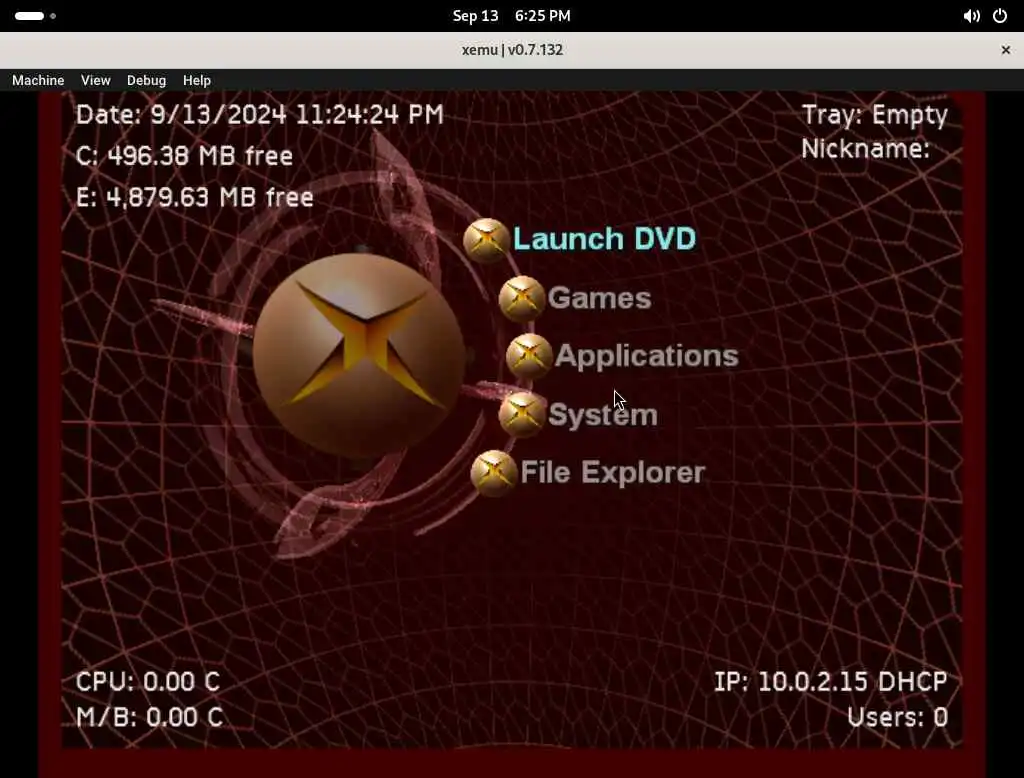Open the View menu

tap(95, 80)
